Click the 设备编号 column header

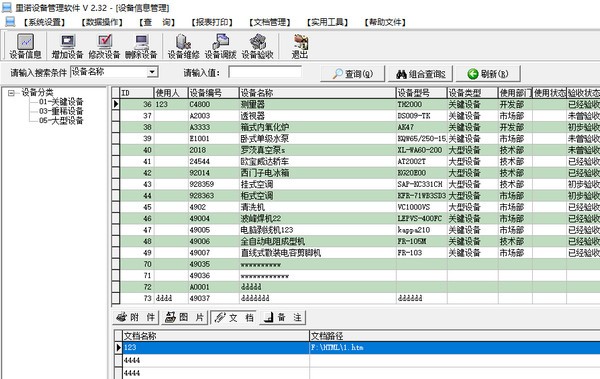tap(213, 93)
